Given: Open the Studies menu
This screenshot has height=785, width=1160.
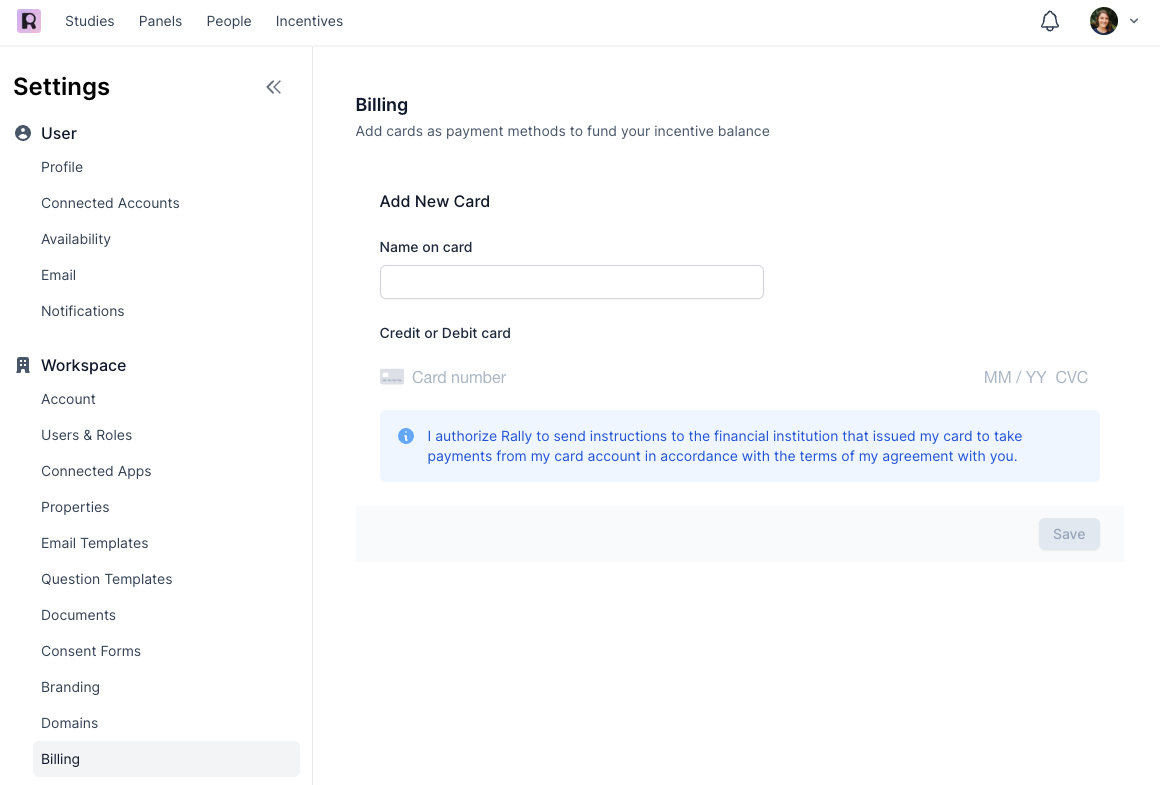Looking at the screenshot, I should pos(90,21).
